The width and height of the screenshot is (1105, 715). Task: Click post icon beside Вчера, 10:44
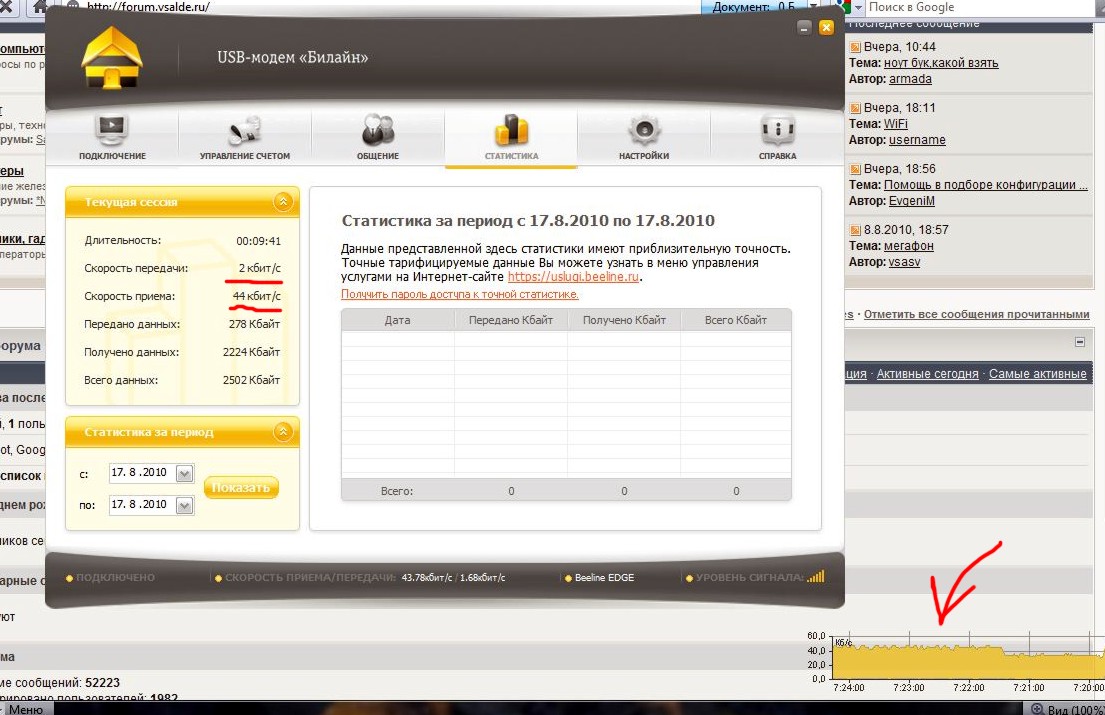tap(855, 47)
